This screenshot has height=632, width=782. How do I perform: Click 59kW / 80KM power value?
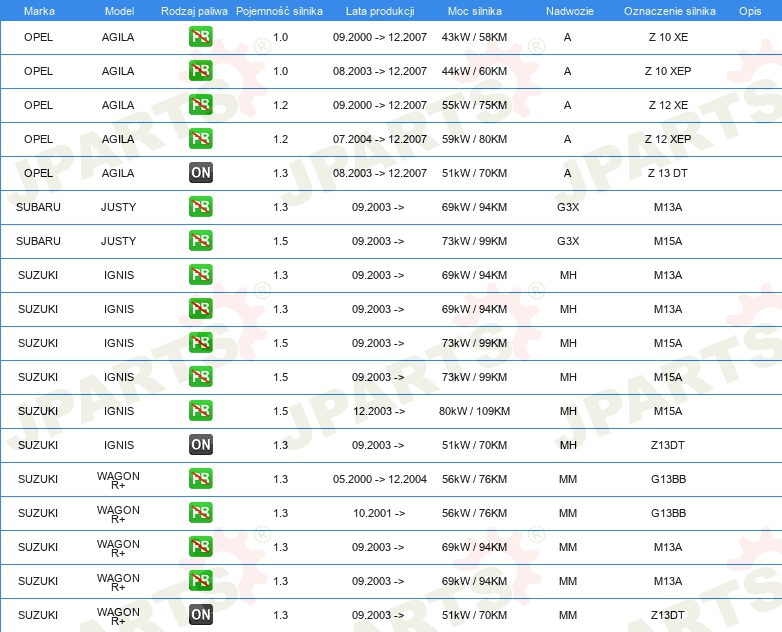click(474, 139)
